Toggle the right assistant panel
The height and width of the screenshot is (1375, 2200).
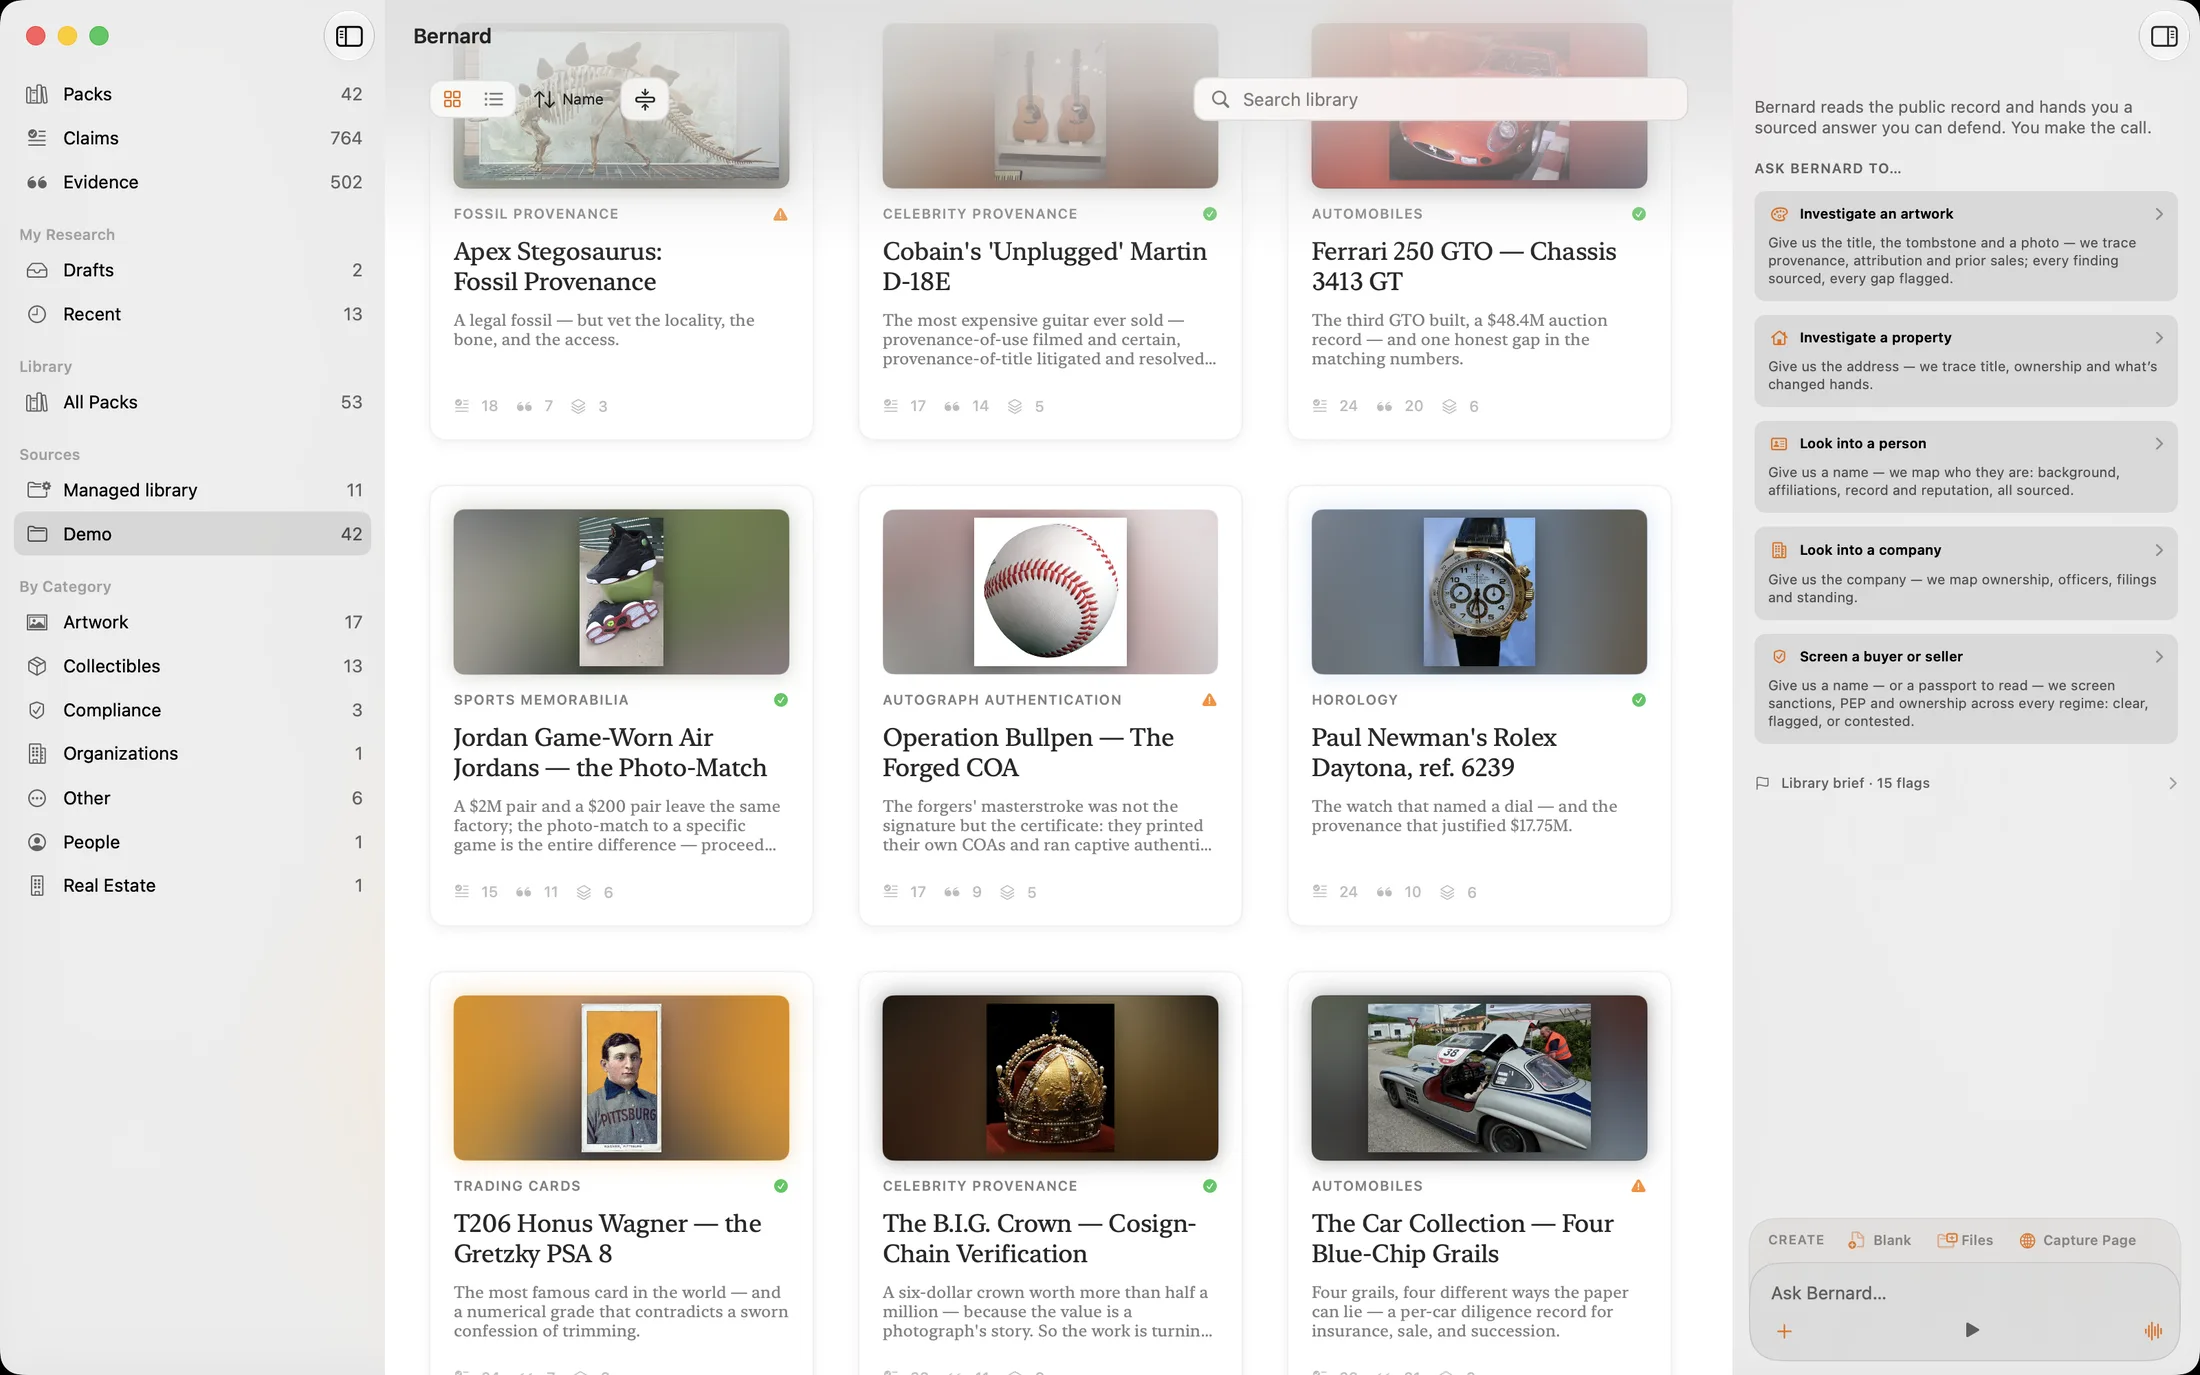pyautogui.click(x=2164, y=36)
